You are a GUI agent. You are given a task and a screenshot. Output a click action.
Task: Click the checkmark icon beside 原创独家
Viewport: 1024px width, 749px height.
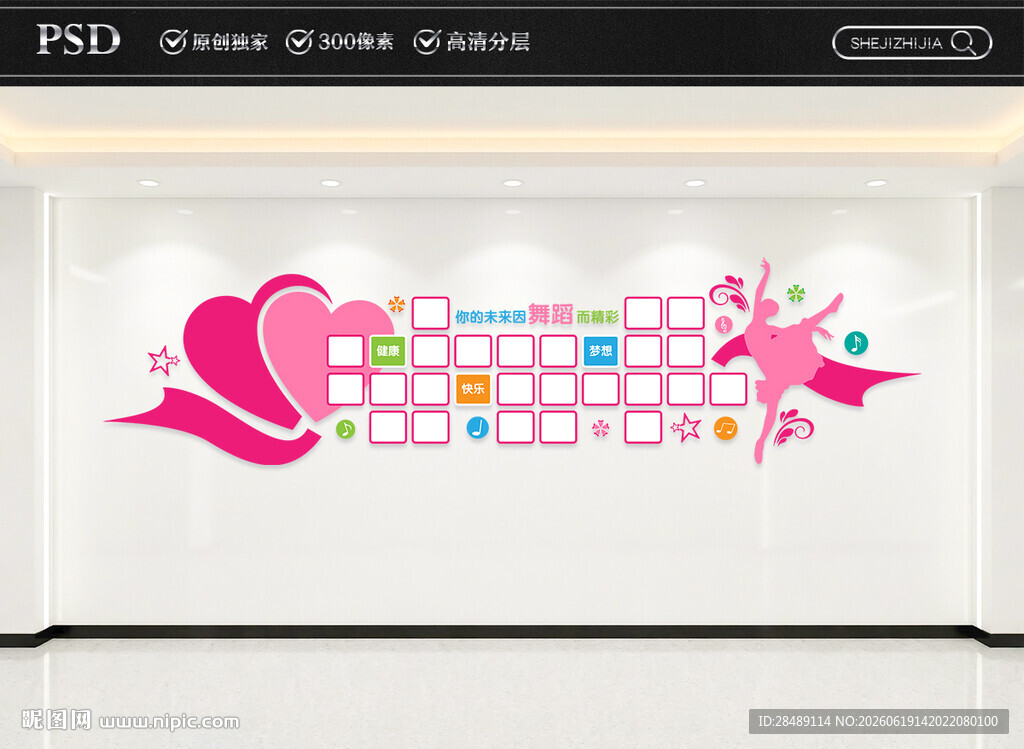(x=173, y=42)
